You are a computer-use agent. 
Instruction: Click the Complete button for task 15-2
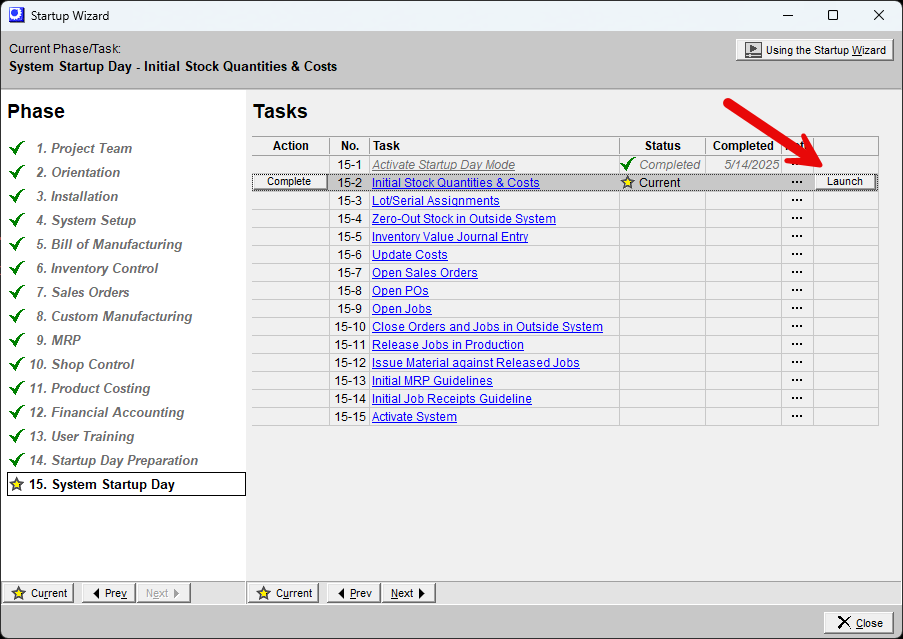pyautogui.click(x=289, y=182)
